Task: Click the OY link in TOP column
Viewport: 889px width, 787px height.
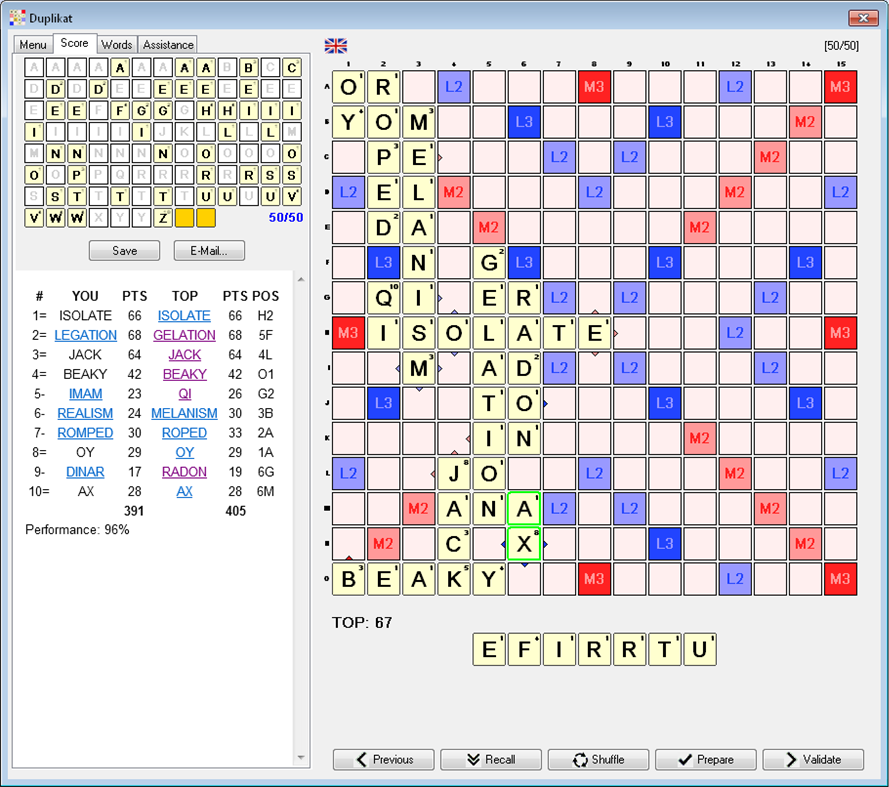Action: coord(184,452)
